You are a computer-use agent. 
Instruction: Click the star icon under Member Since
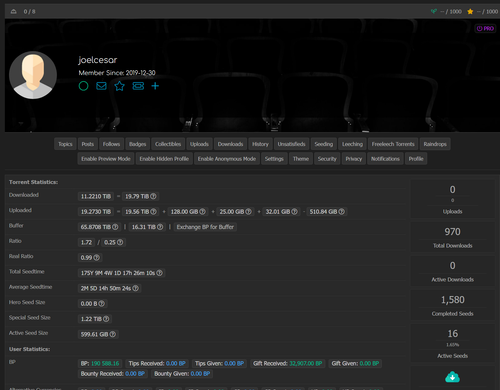119,86
